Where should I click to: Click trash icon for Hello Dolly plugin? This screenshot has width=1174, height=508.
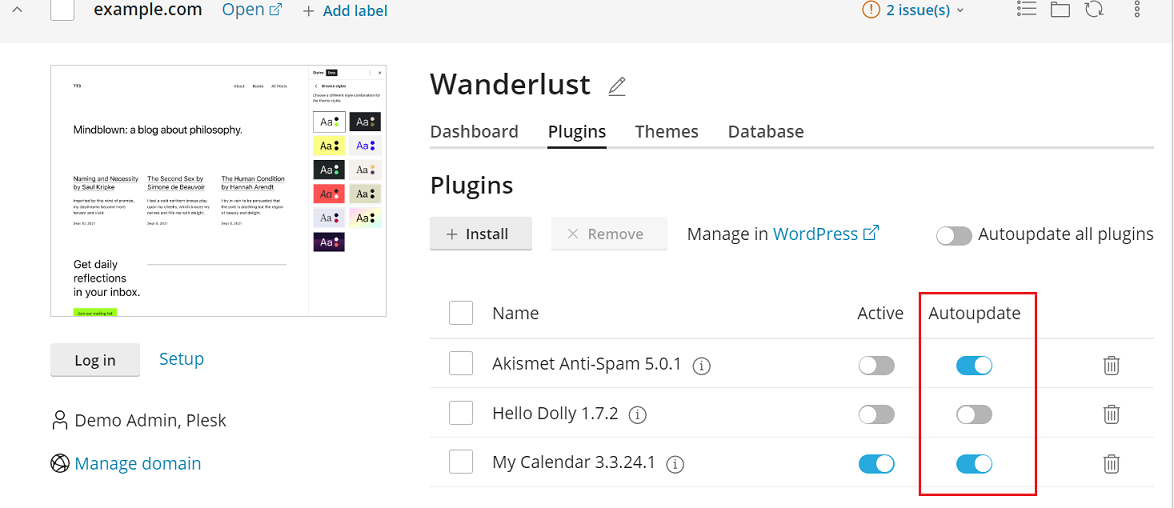[x=1110, y=414]
